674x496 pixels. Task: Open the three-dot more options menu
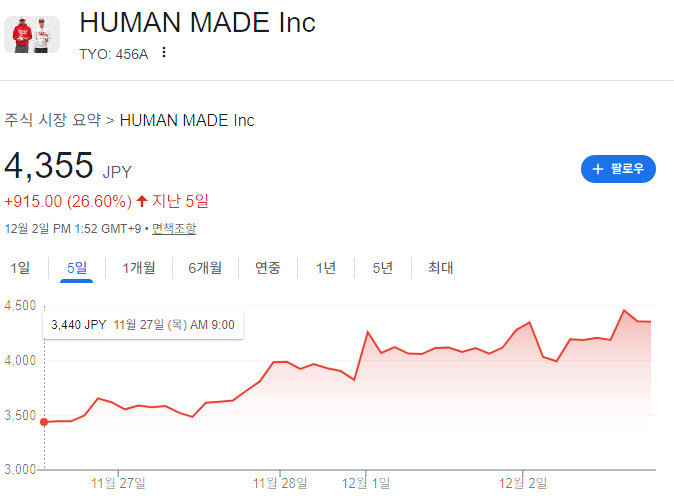coord(164,52)
